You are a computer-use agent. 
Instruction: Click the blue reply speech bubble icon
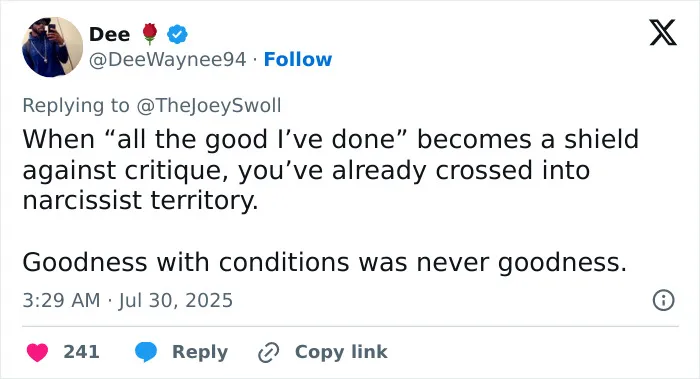[146, 352]
